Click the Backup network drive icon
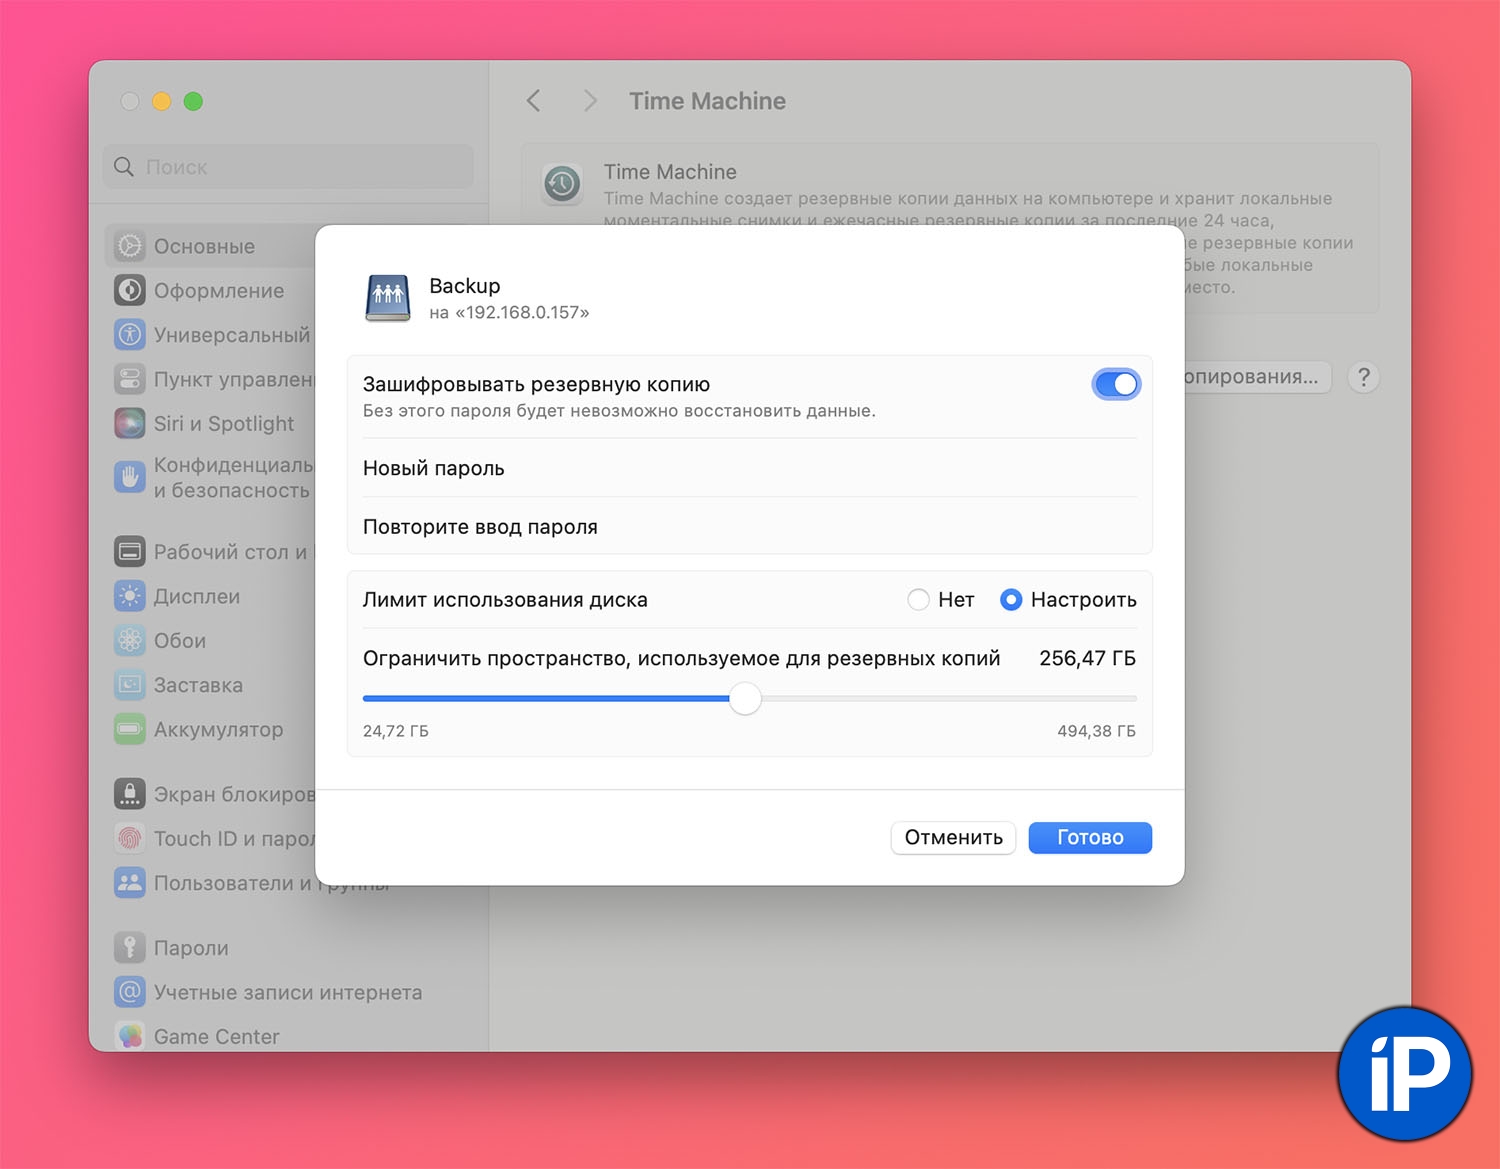Screen dimensions: 1500x1169 [388, 298]
